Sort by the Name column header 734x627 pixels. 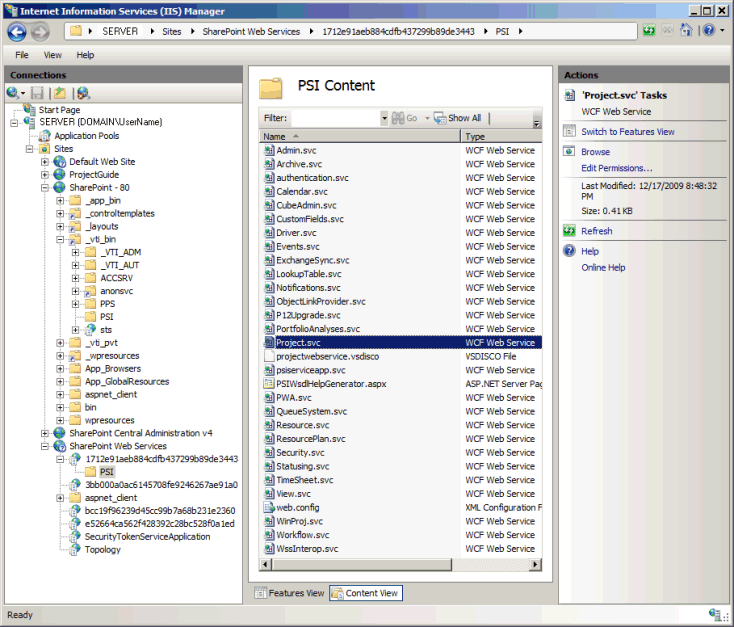(x=360, y=136)
